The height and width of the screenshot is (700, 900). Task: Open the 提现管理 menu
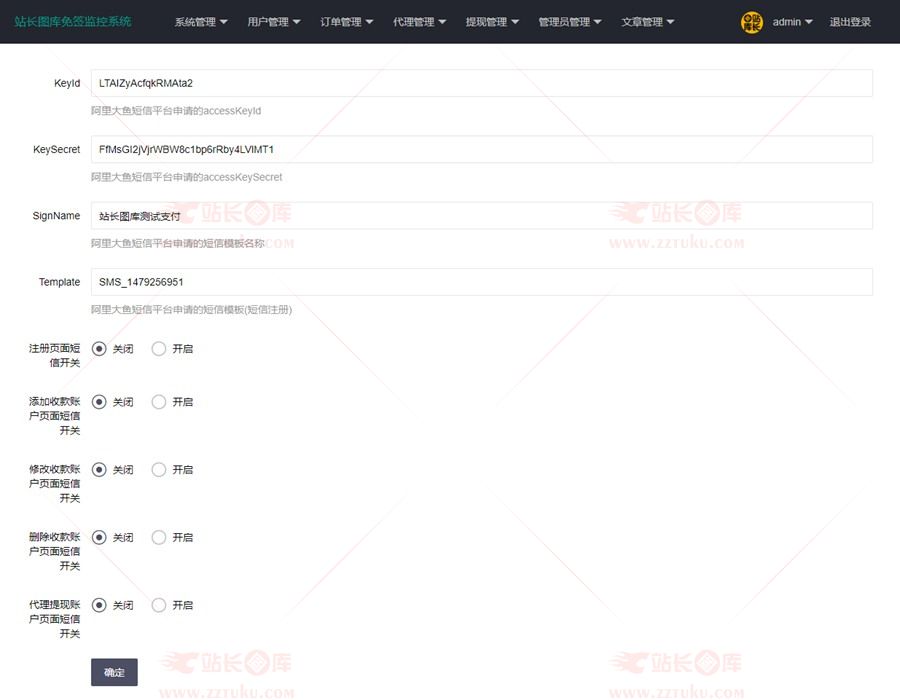tap(492, 22)
